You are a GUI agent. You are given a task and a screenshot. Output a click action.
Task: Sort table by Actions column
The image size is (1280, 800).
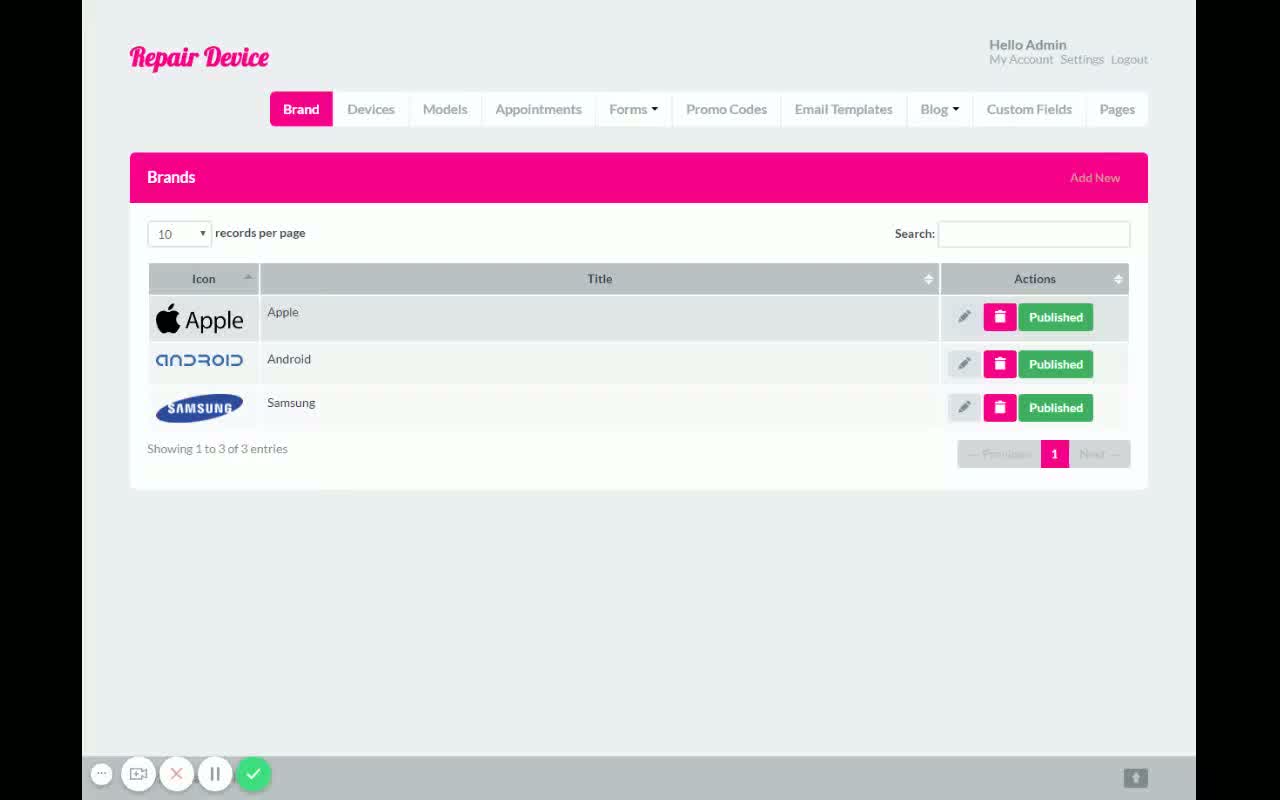tap(1035, 279)
